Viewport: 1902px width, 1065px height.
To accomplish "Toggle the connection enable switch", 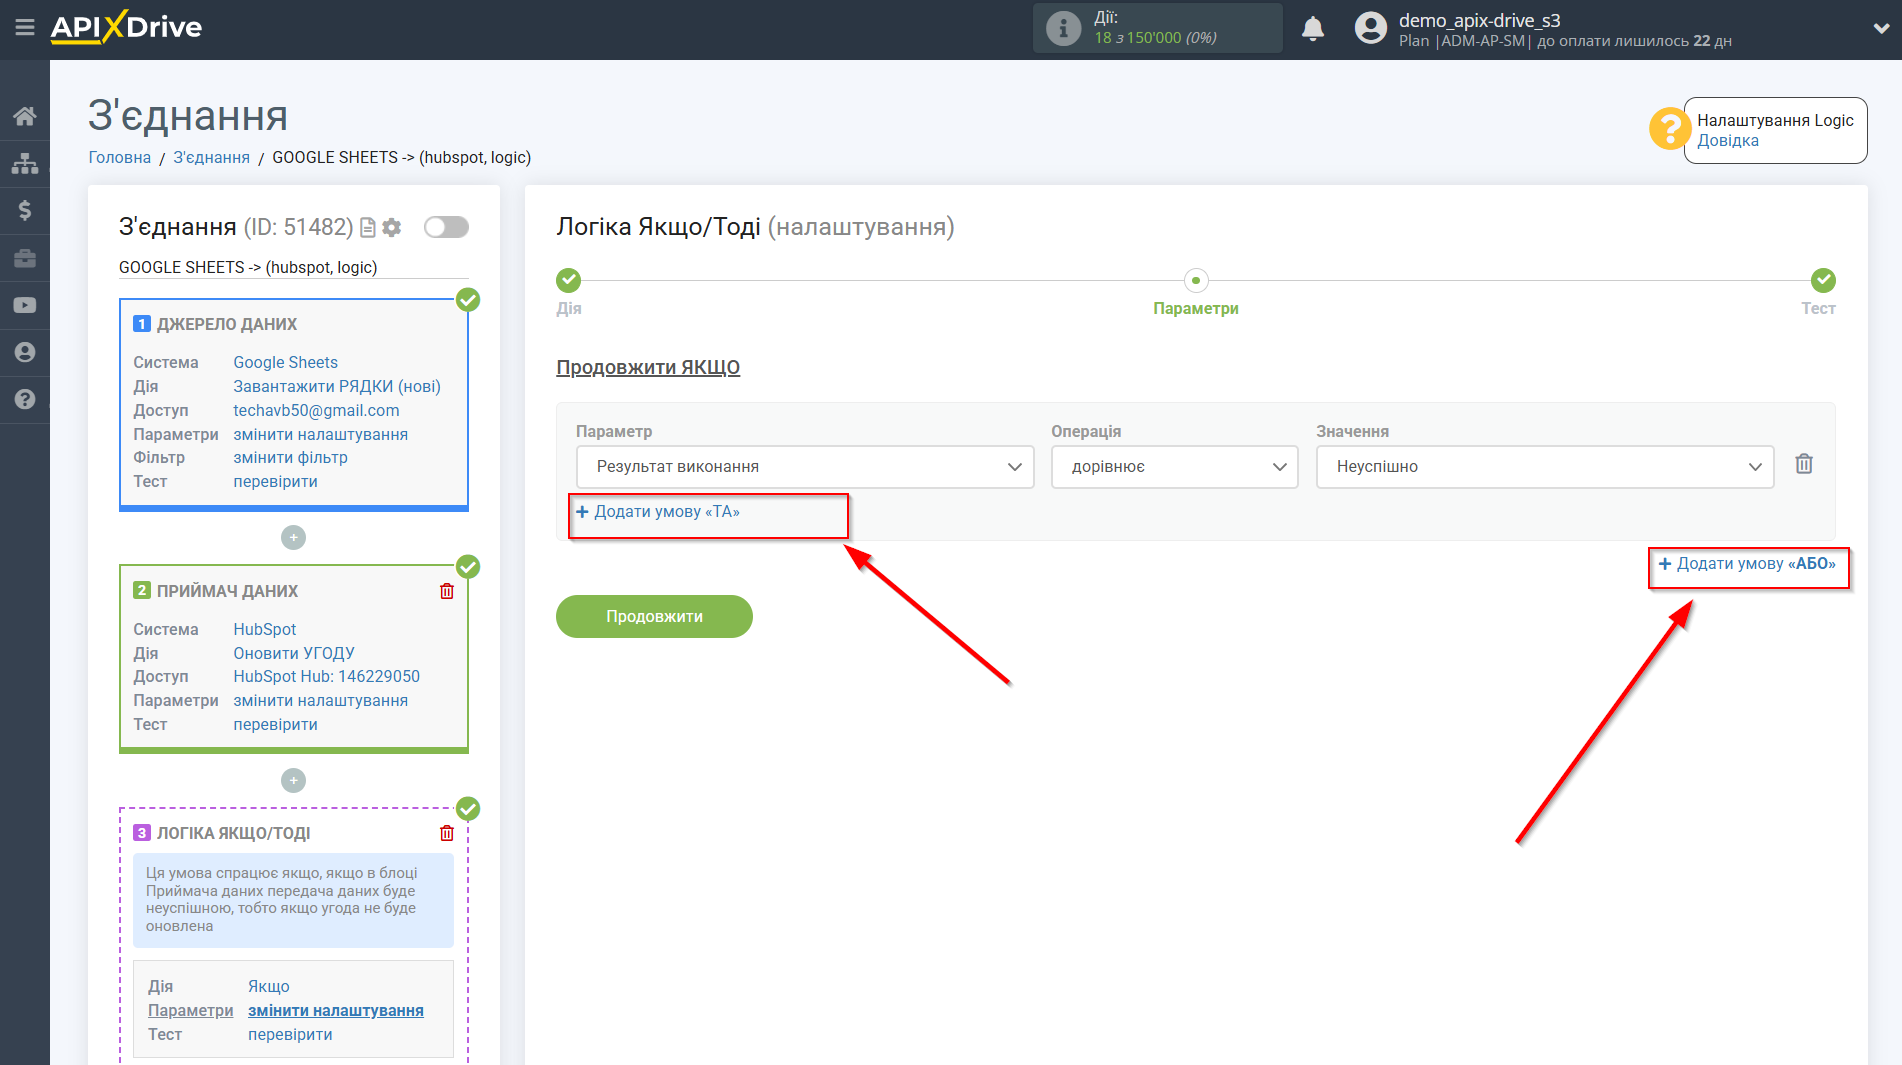I will [446, 227].
